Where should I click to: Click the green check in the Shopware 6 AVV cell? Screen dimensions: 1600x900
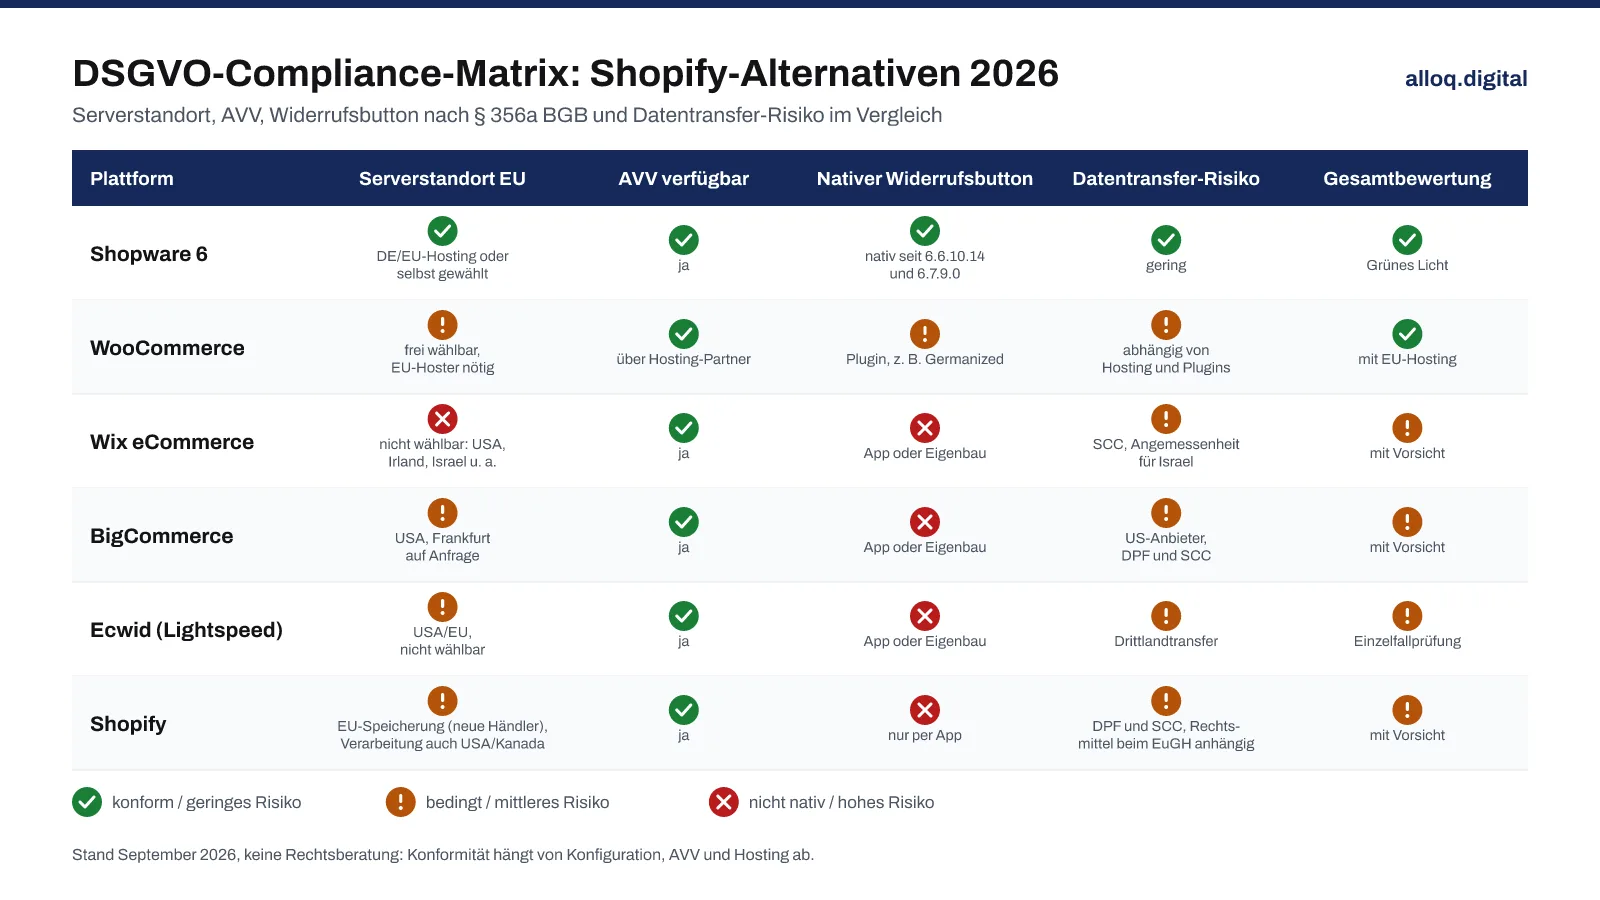pos(684,240)
